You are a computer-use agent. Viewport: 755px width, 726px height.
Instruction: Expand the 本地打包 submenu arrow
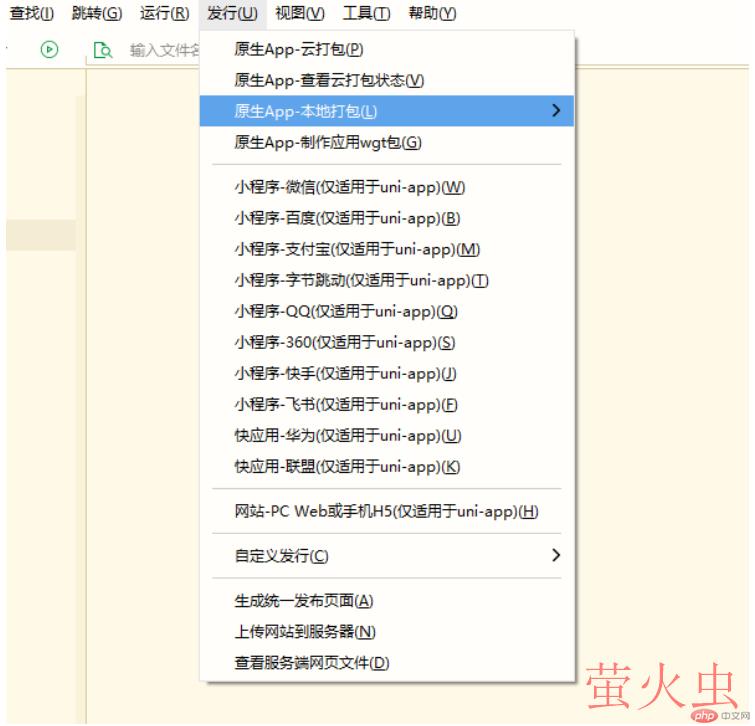click(x=556, y=111)
